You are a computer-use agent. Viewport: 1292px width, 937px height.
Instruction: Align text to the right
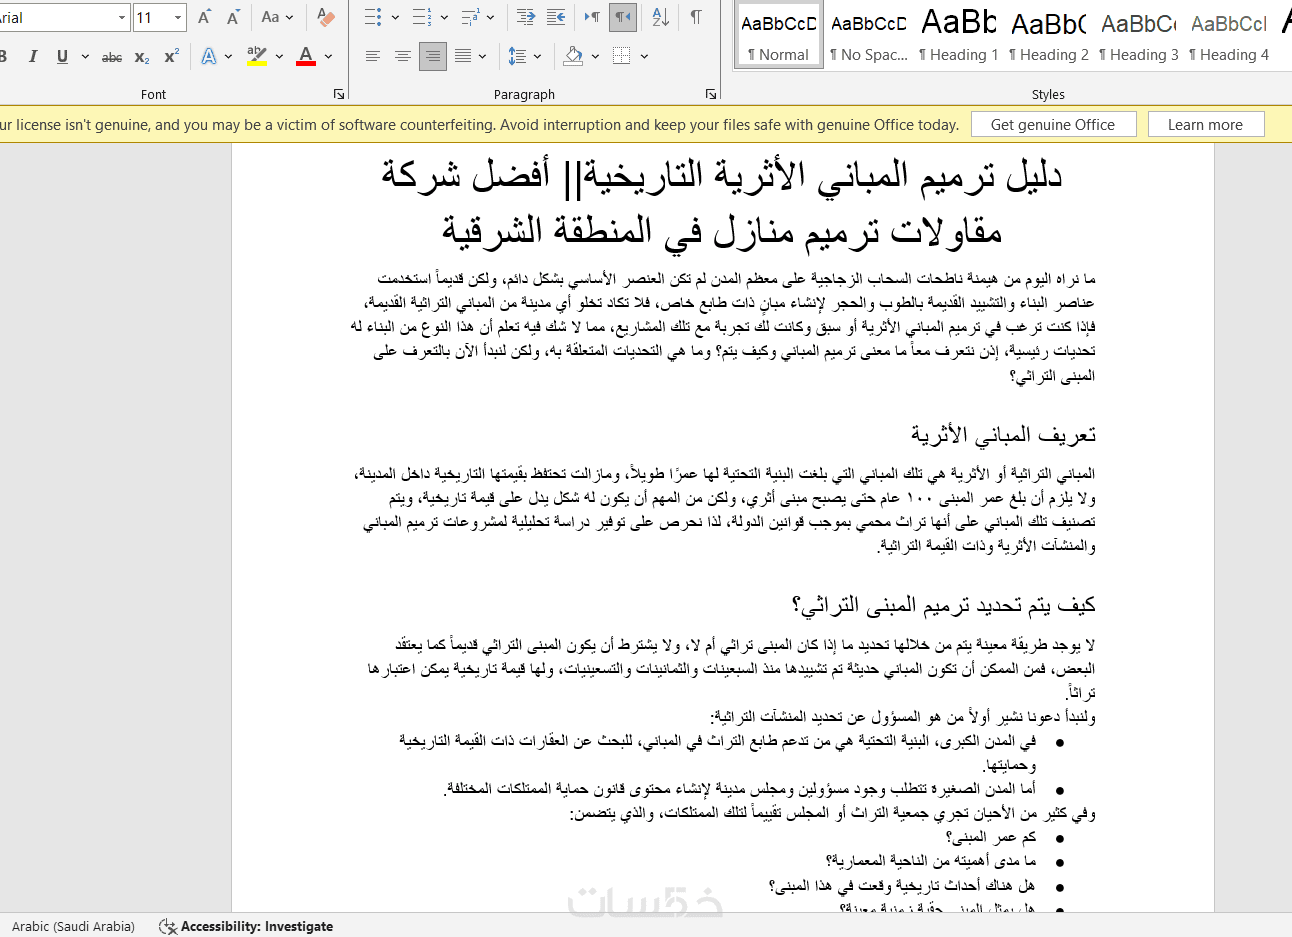[x=433, y=57]
